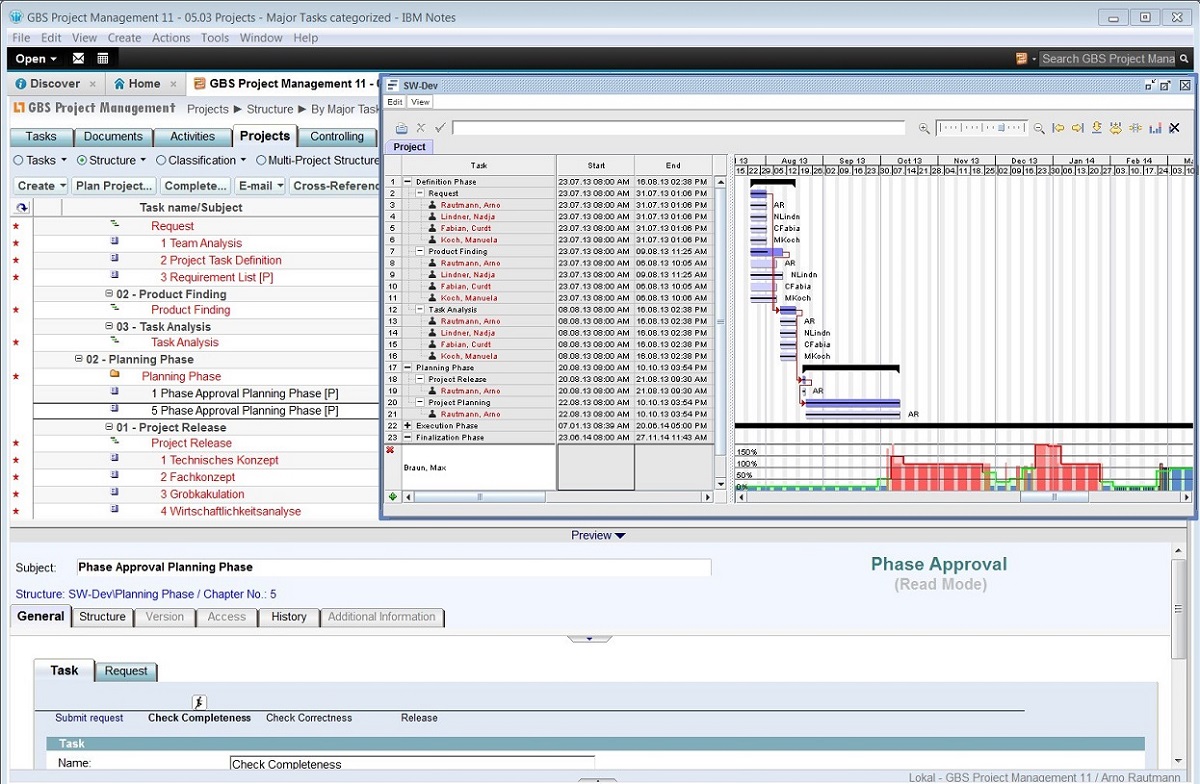Viewport: 1200px width, 784px height.
Task: Collapse Definition Phase in Gantt task list
Action: 408,182
